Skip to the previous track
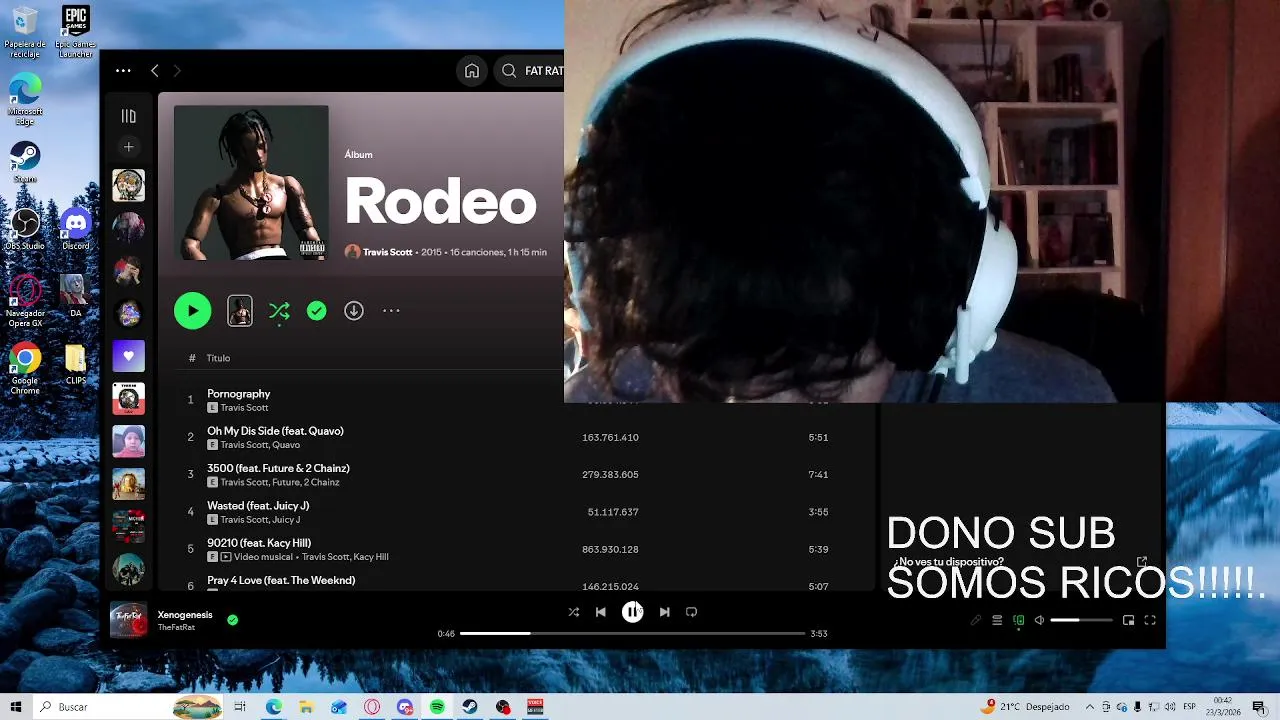 [601, 612]
